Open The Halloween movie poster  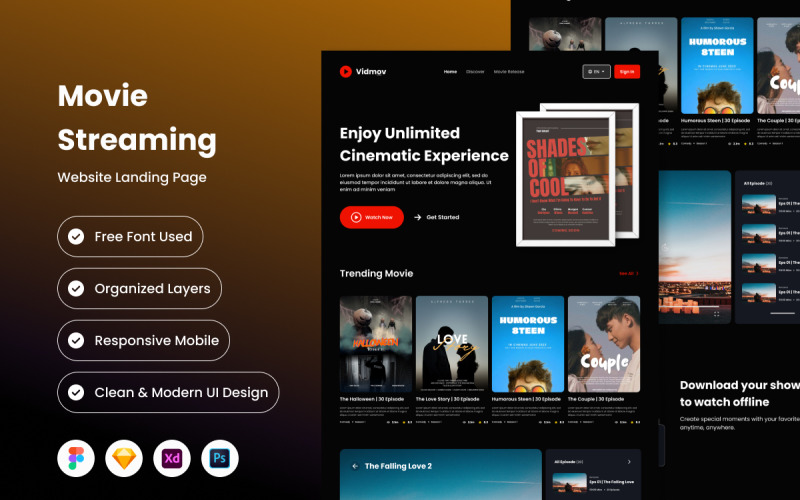[x=375, y=343]
